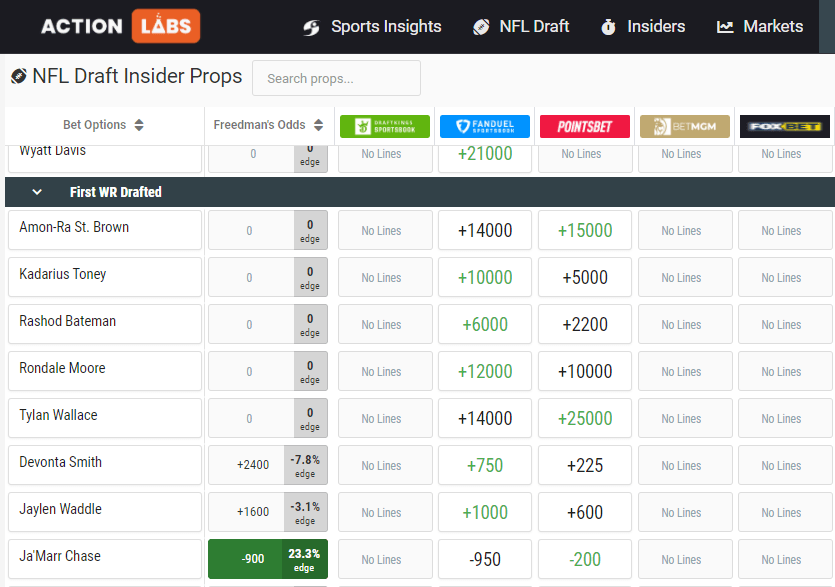Click Amon-Ra St. Brown 0 edge badge
Image resolution: width=835 pixels, height=587 pixels.
pyautogui.click(x=310, y=231)
